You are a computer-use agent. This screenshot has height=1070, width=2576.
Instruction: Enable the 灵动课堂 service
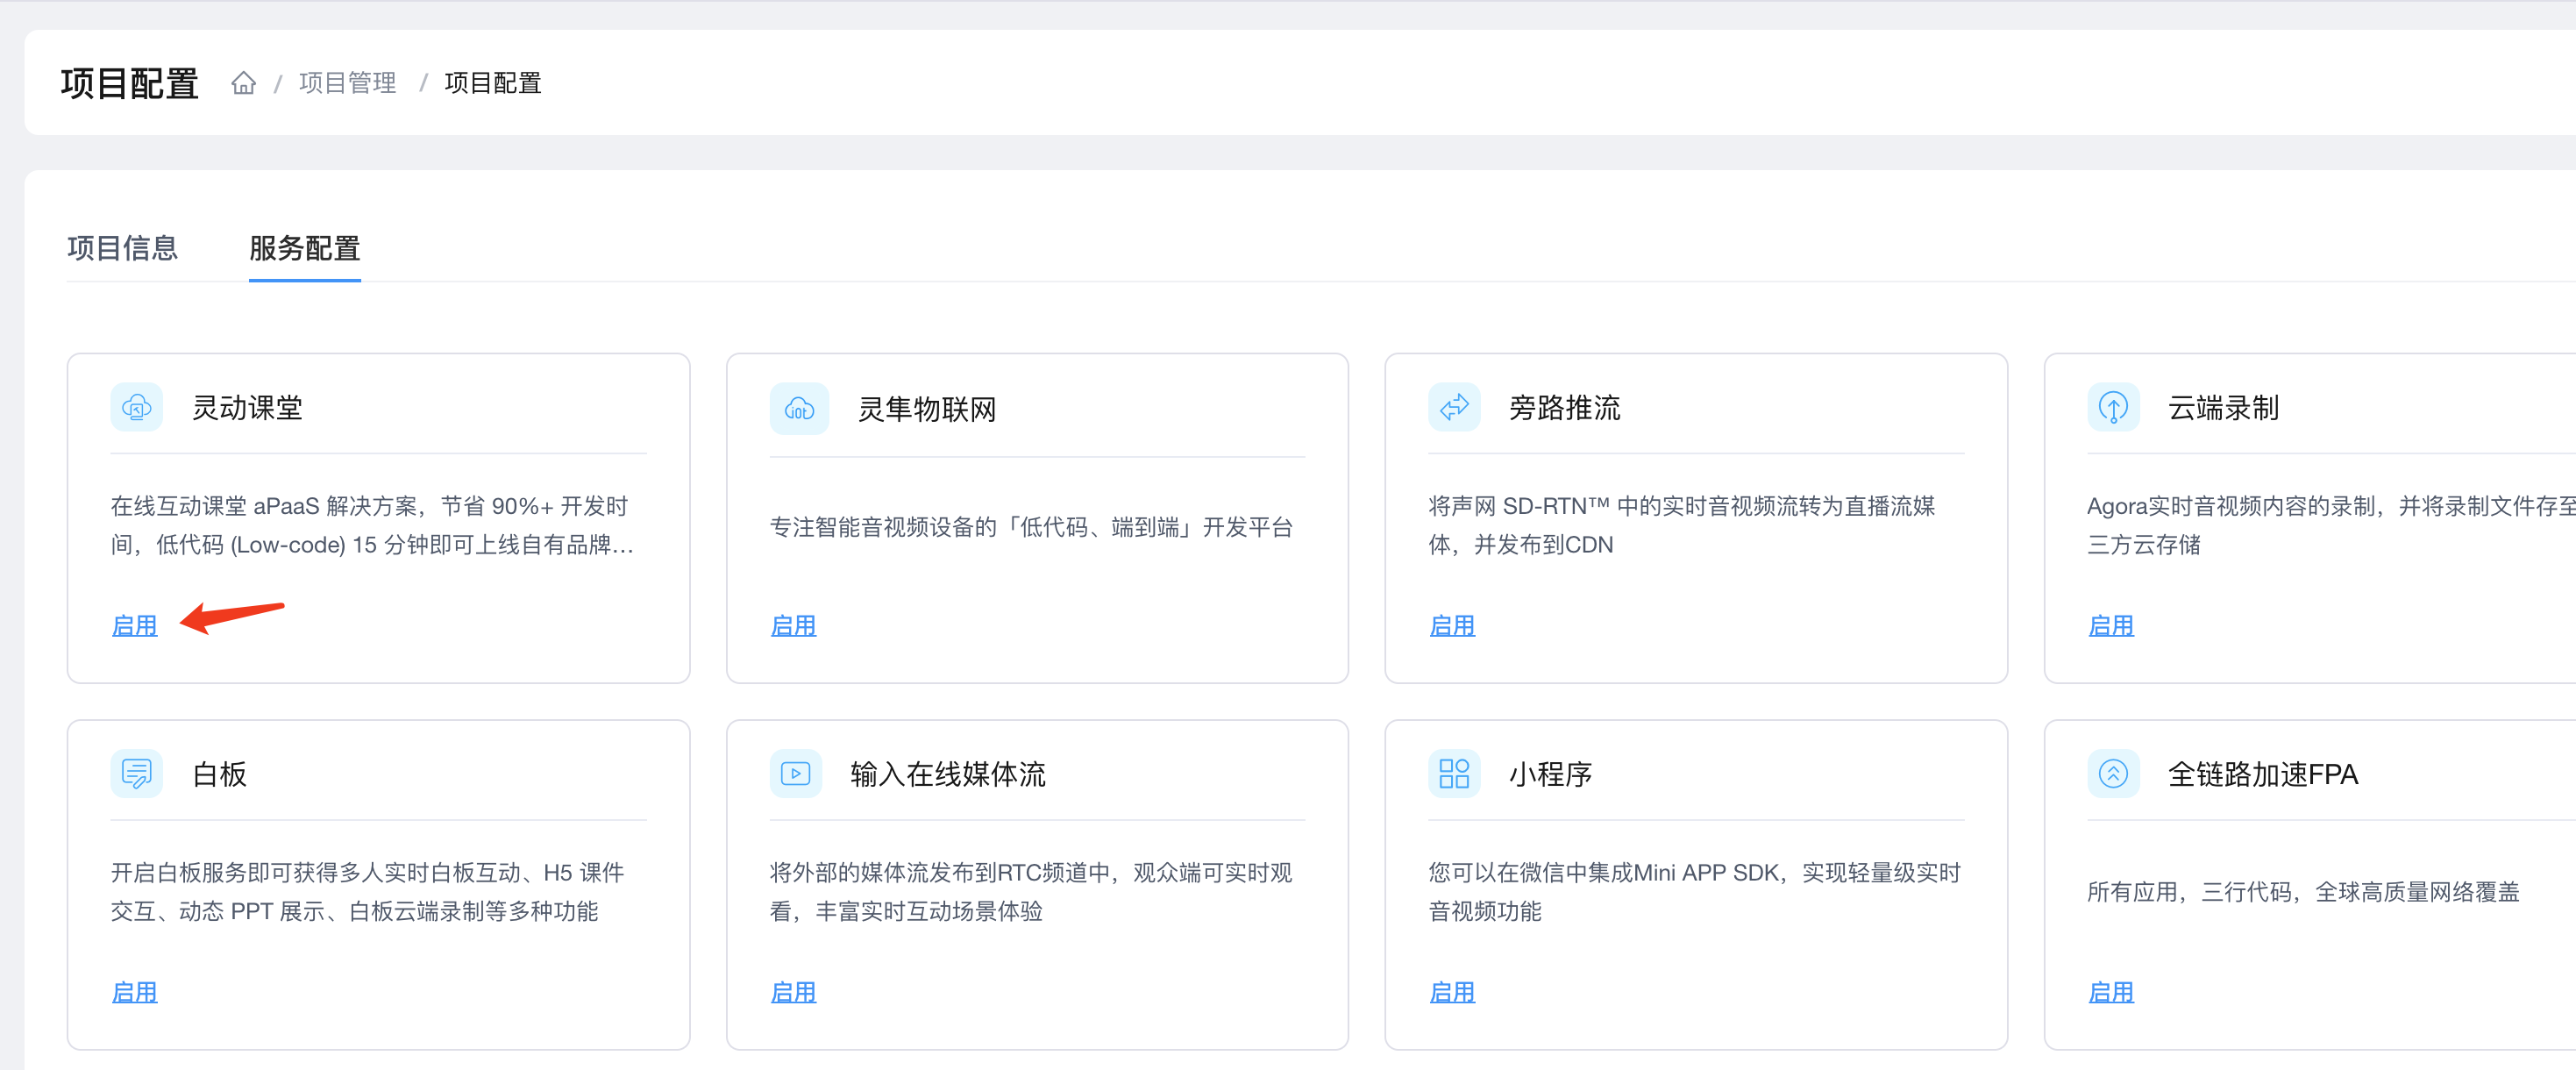[134, 626]
